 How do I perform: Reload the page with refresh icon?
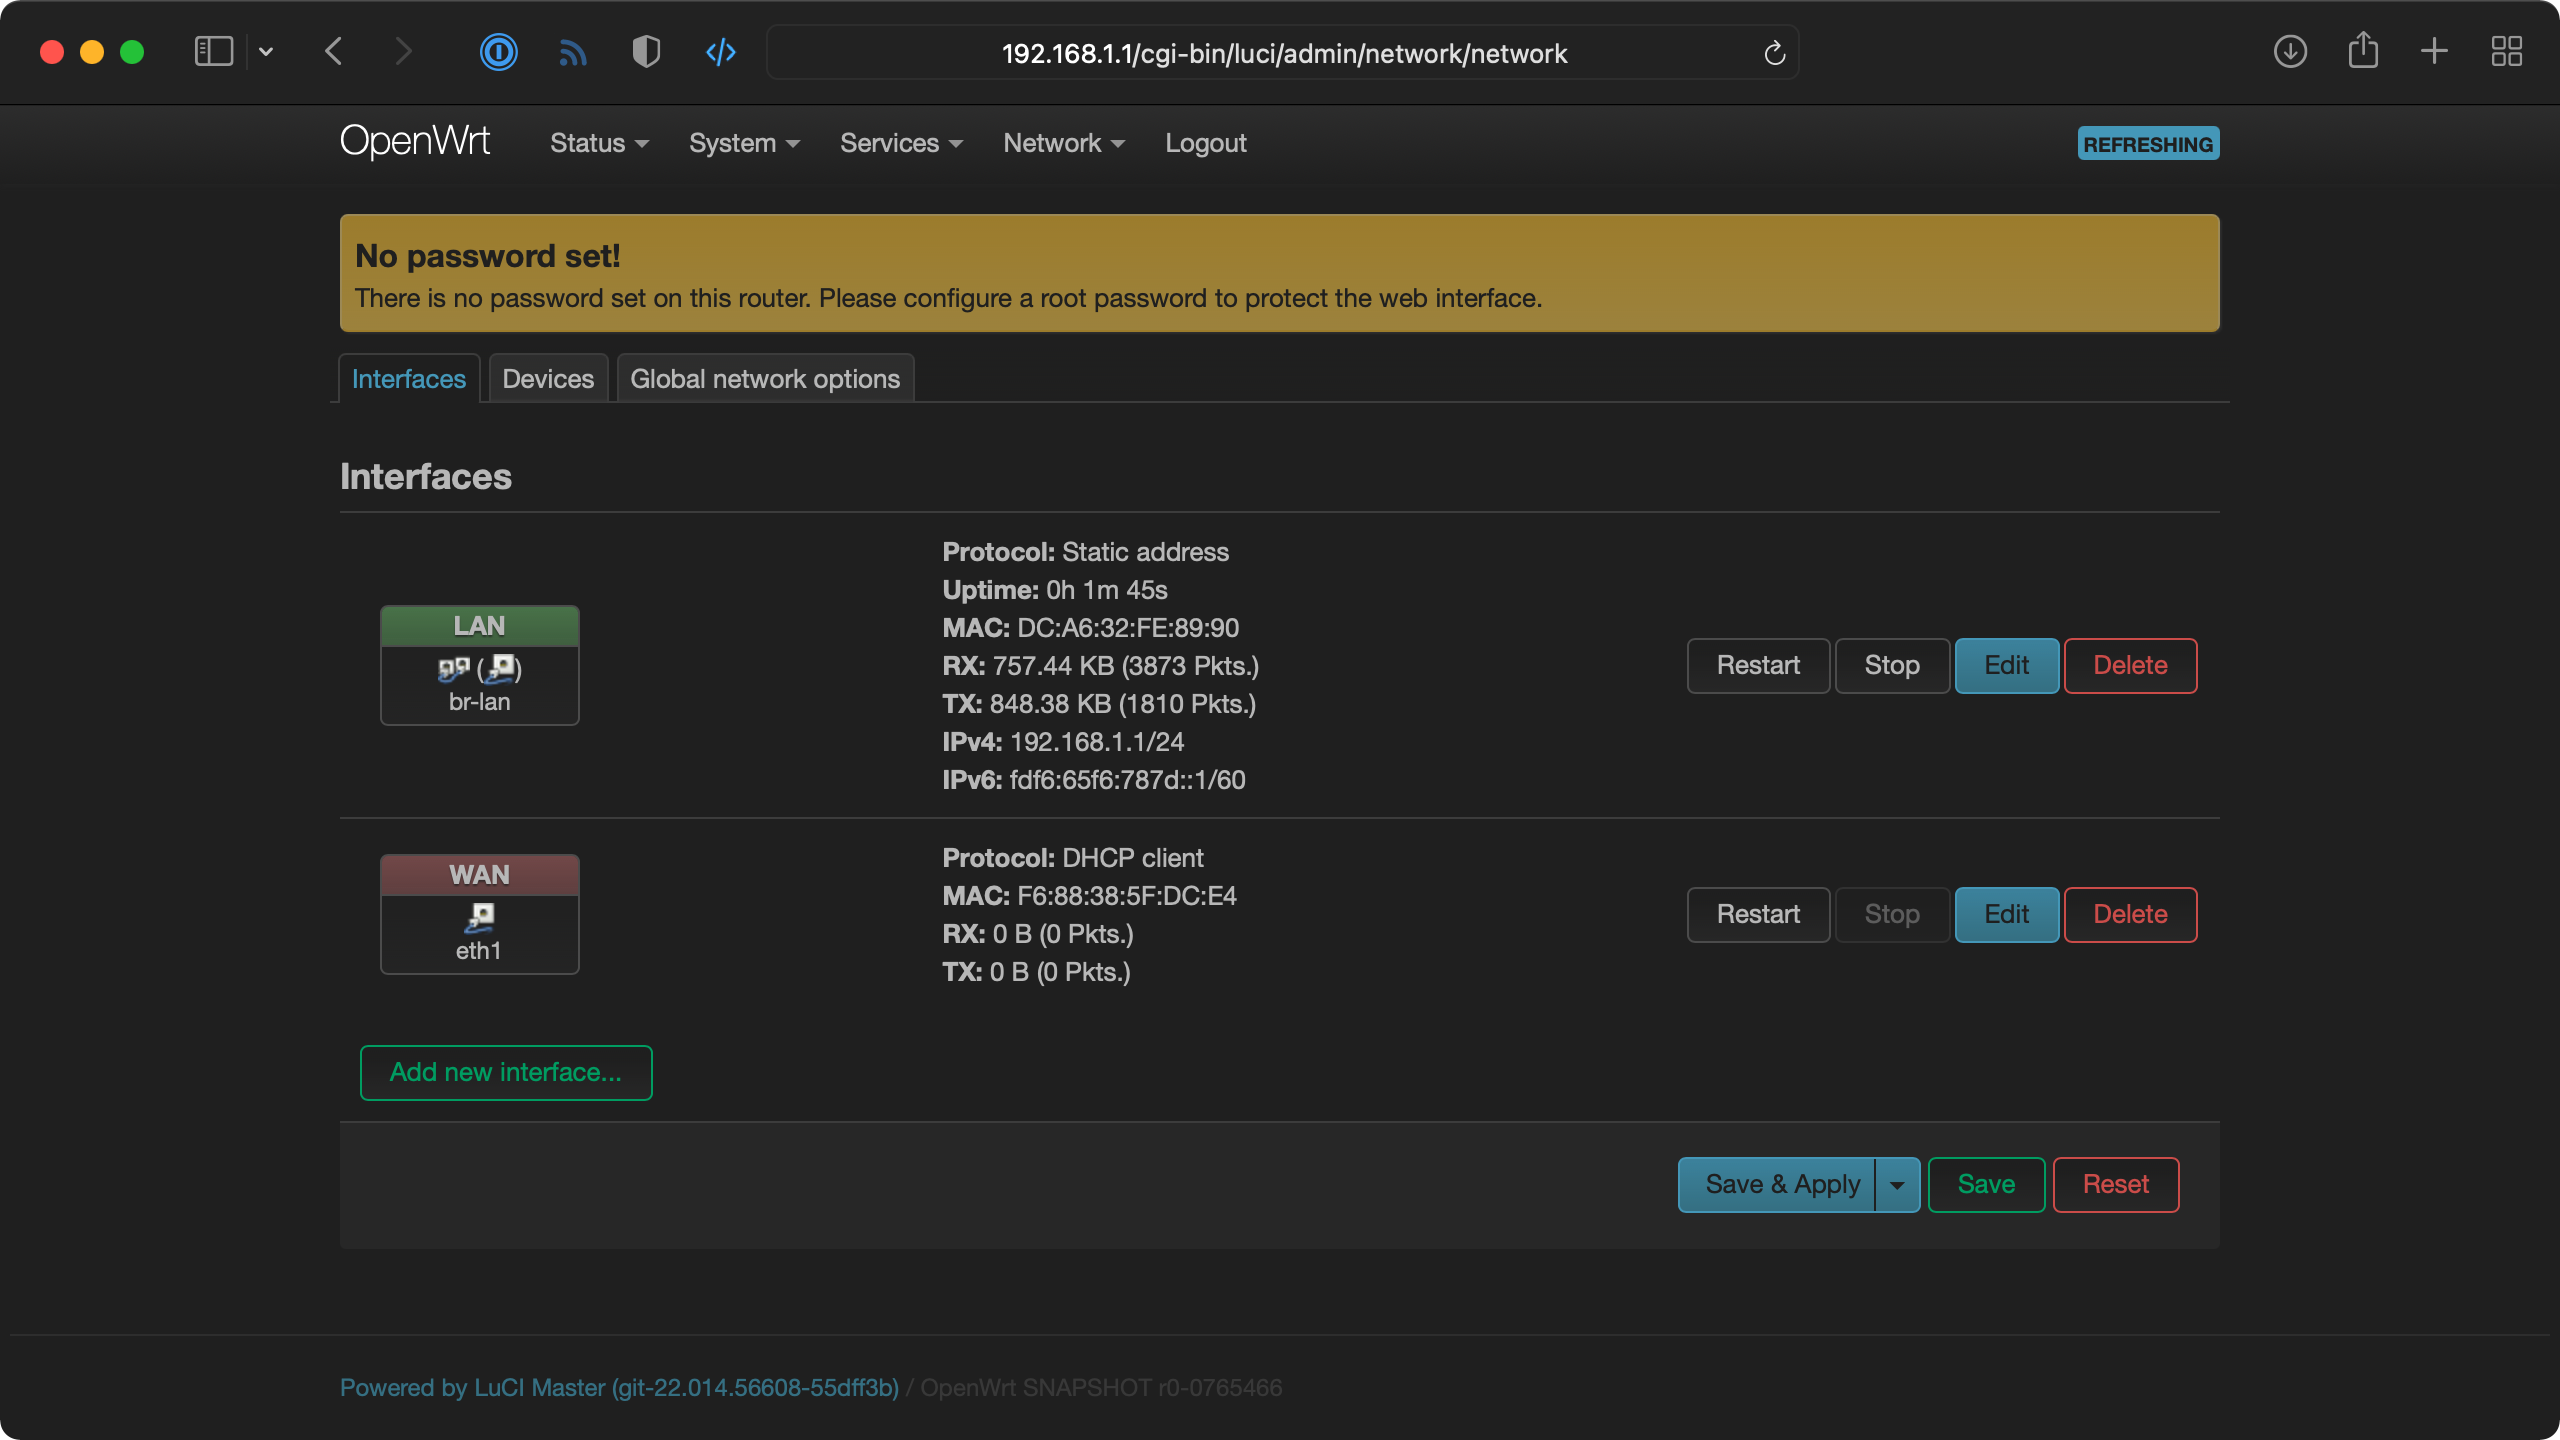point(1775,53)
